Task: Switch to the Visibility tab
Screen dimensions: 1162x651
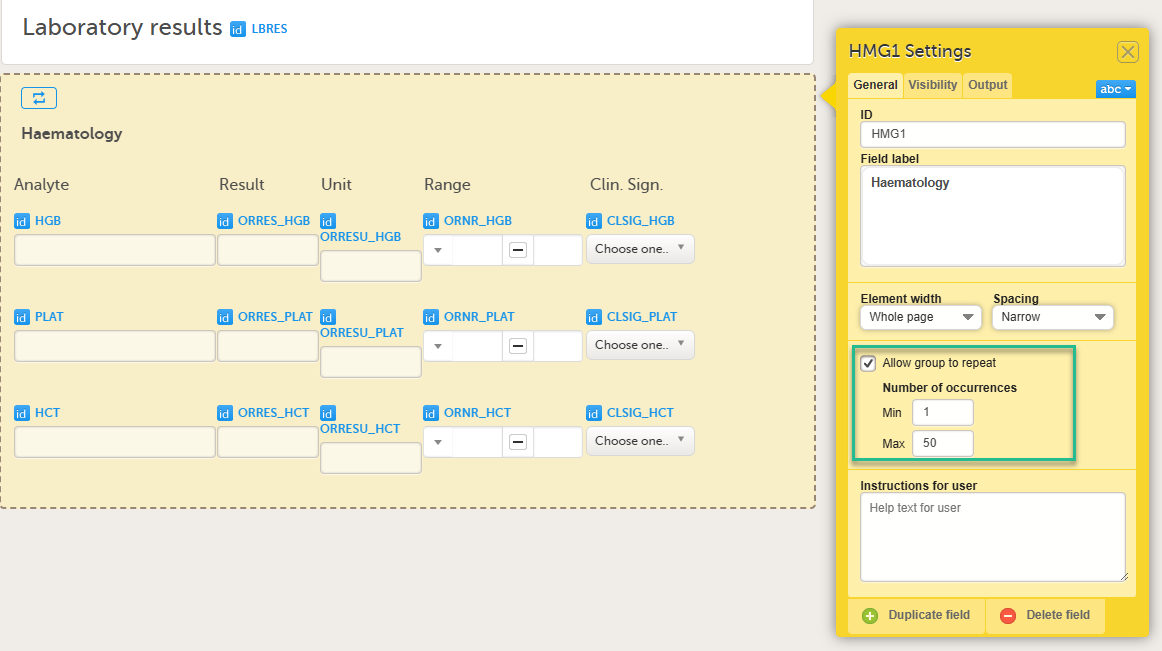Action: pyautogui.click(x=932, y=85)
